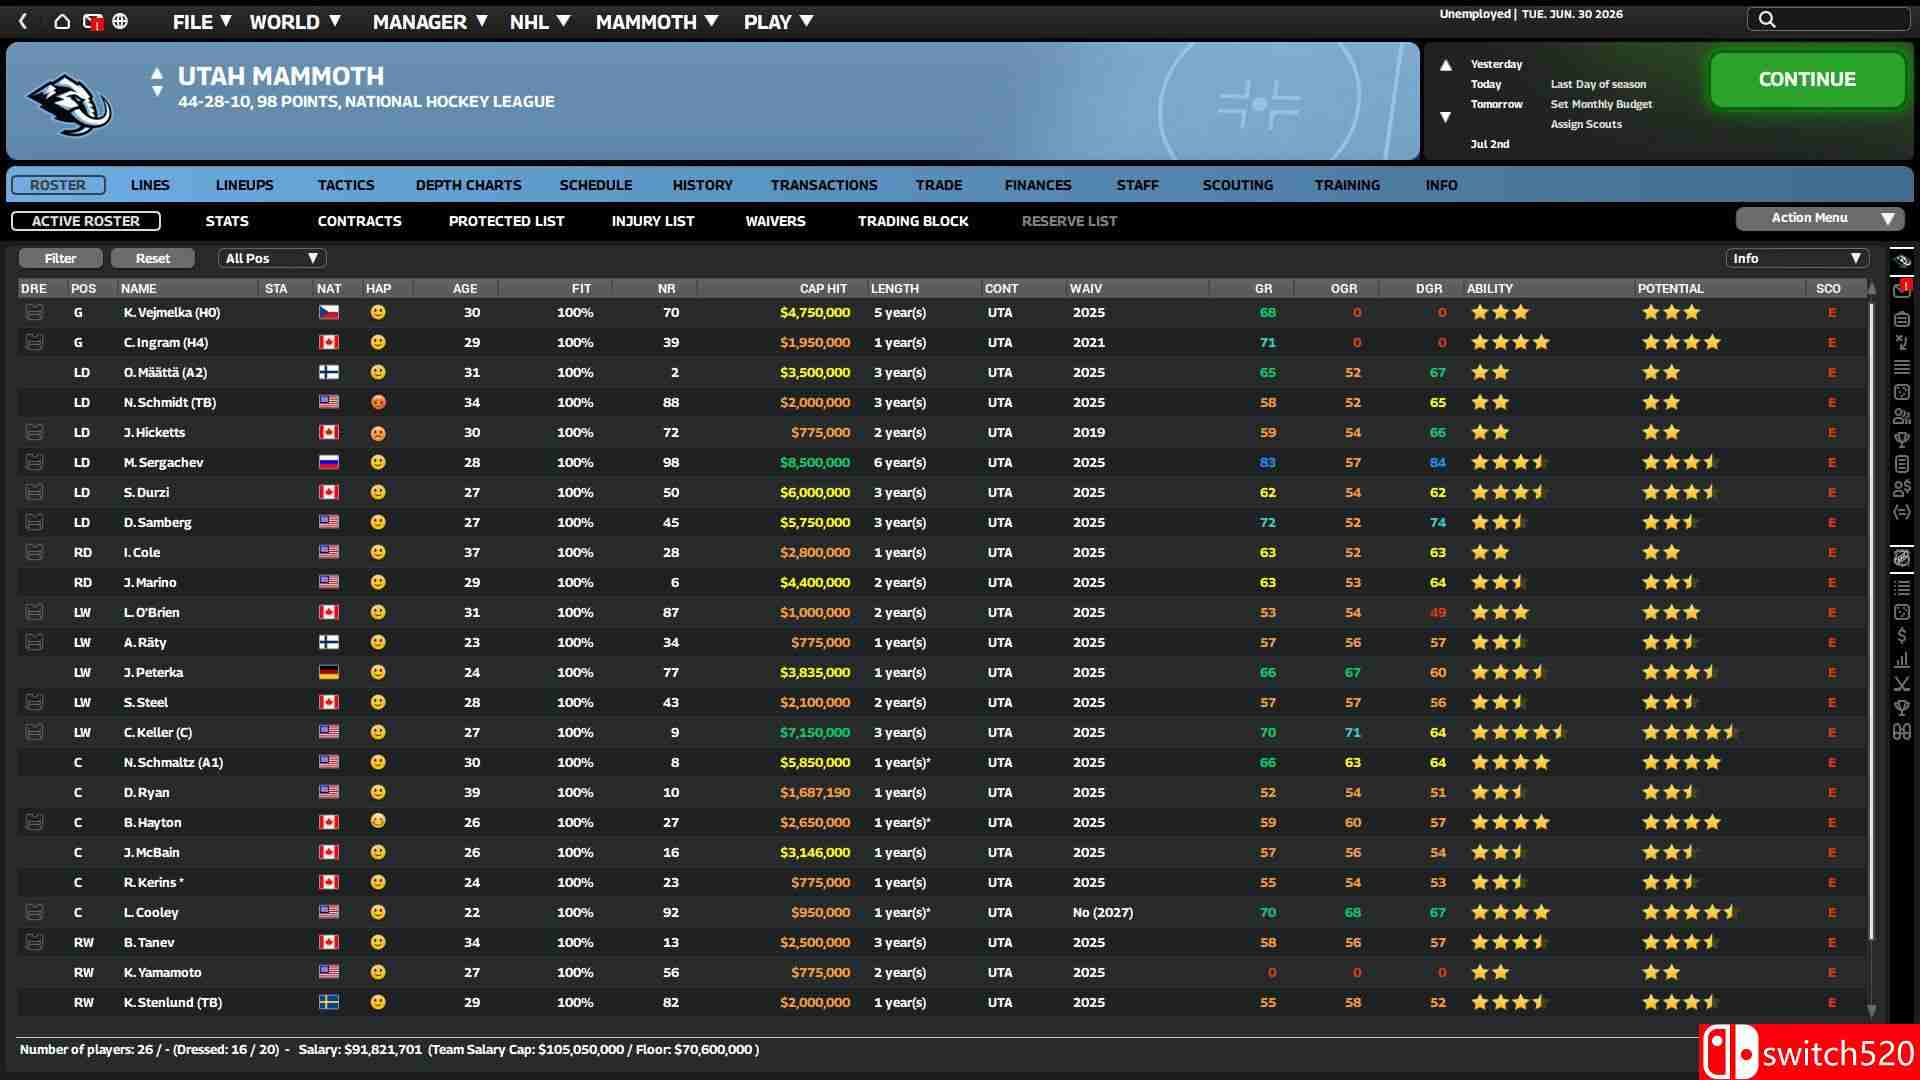Open the Action Menu dropdown
1920x1080 pixels.
point(1819,218)
